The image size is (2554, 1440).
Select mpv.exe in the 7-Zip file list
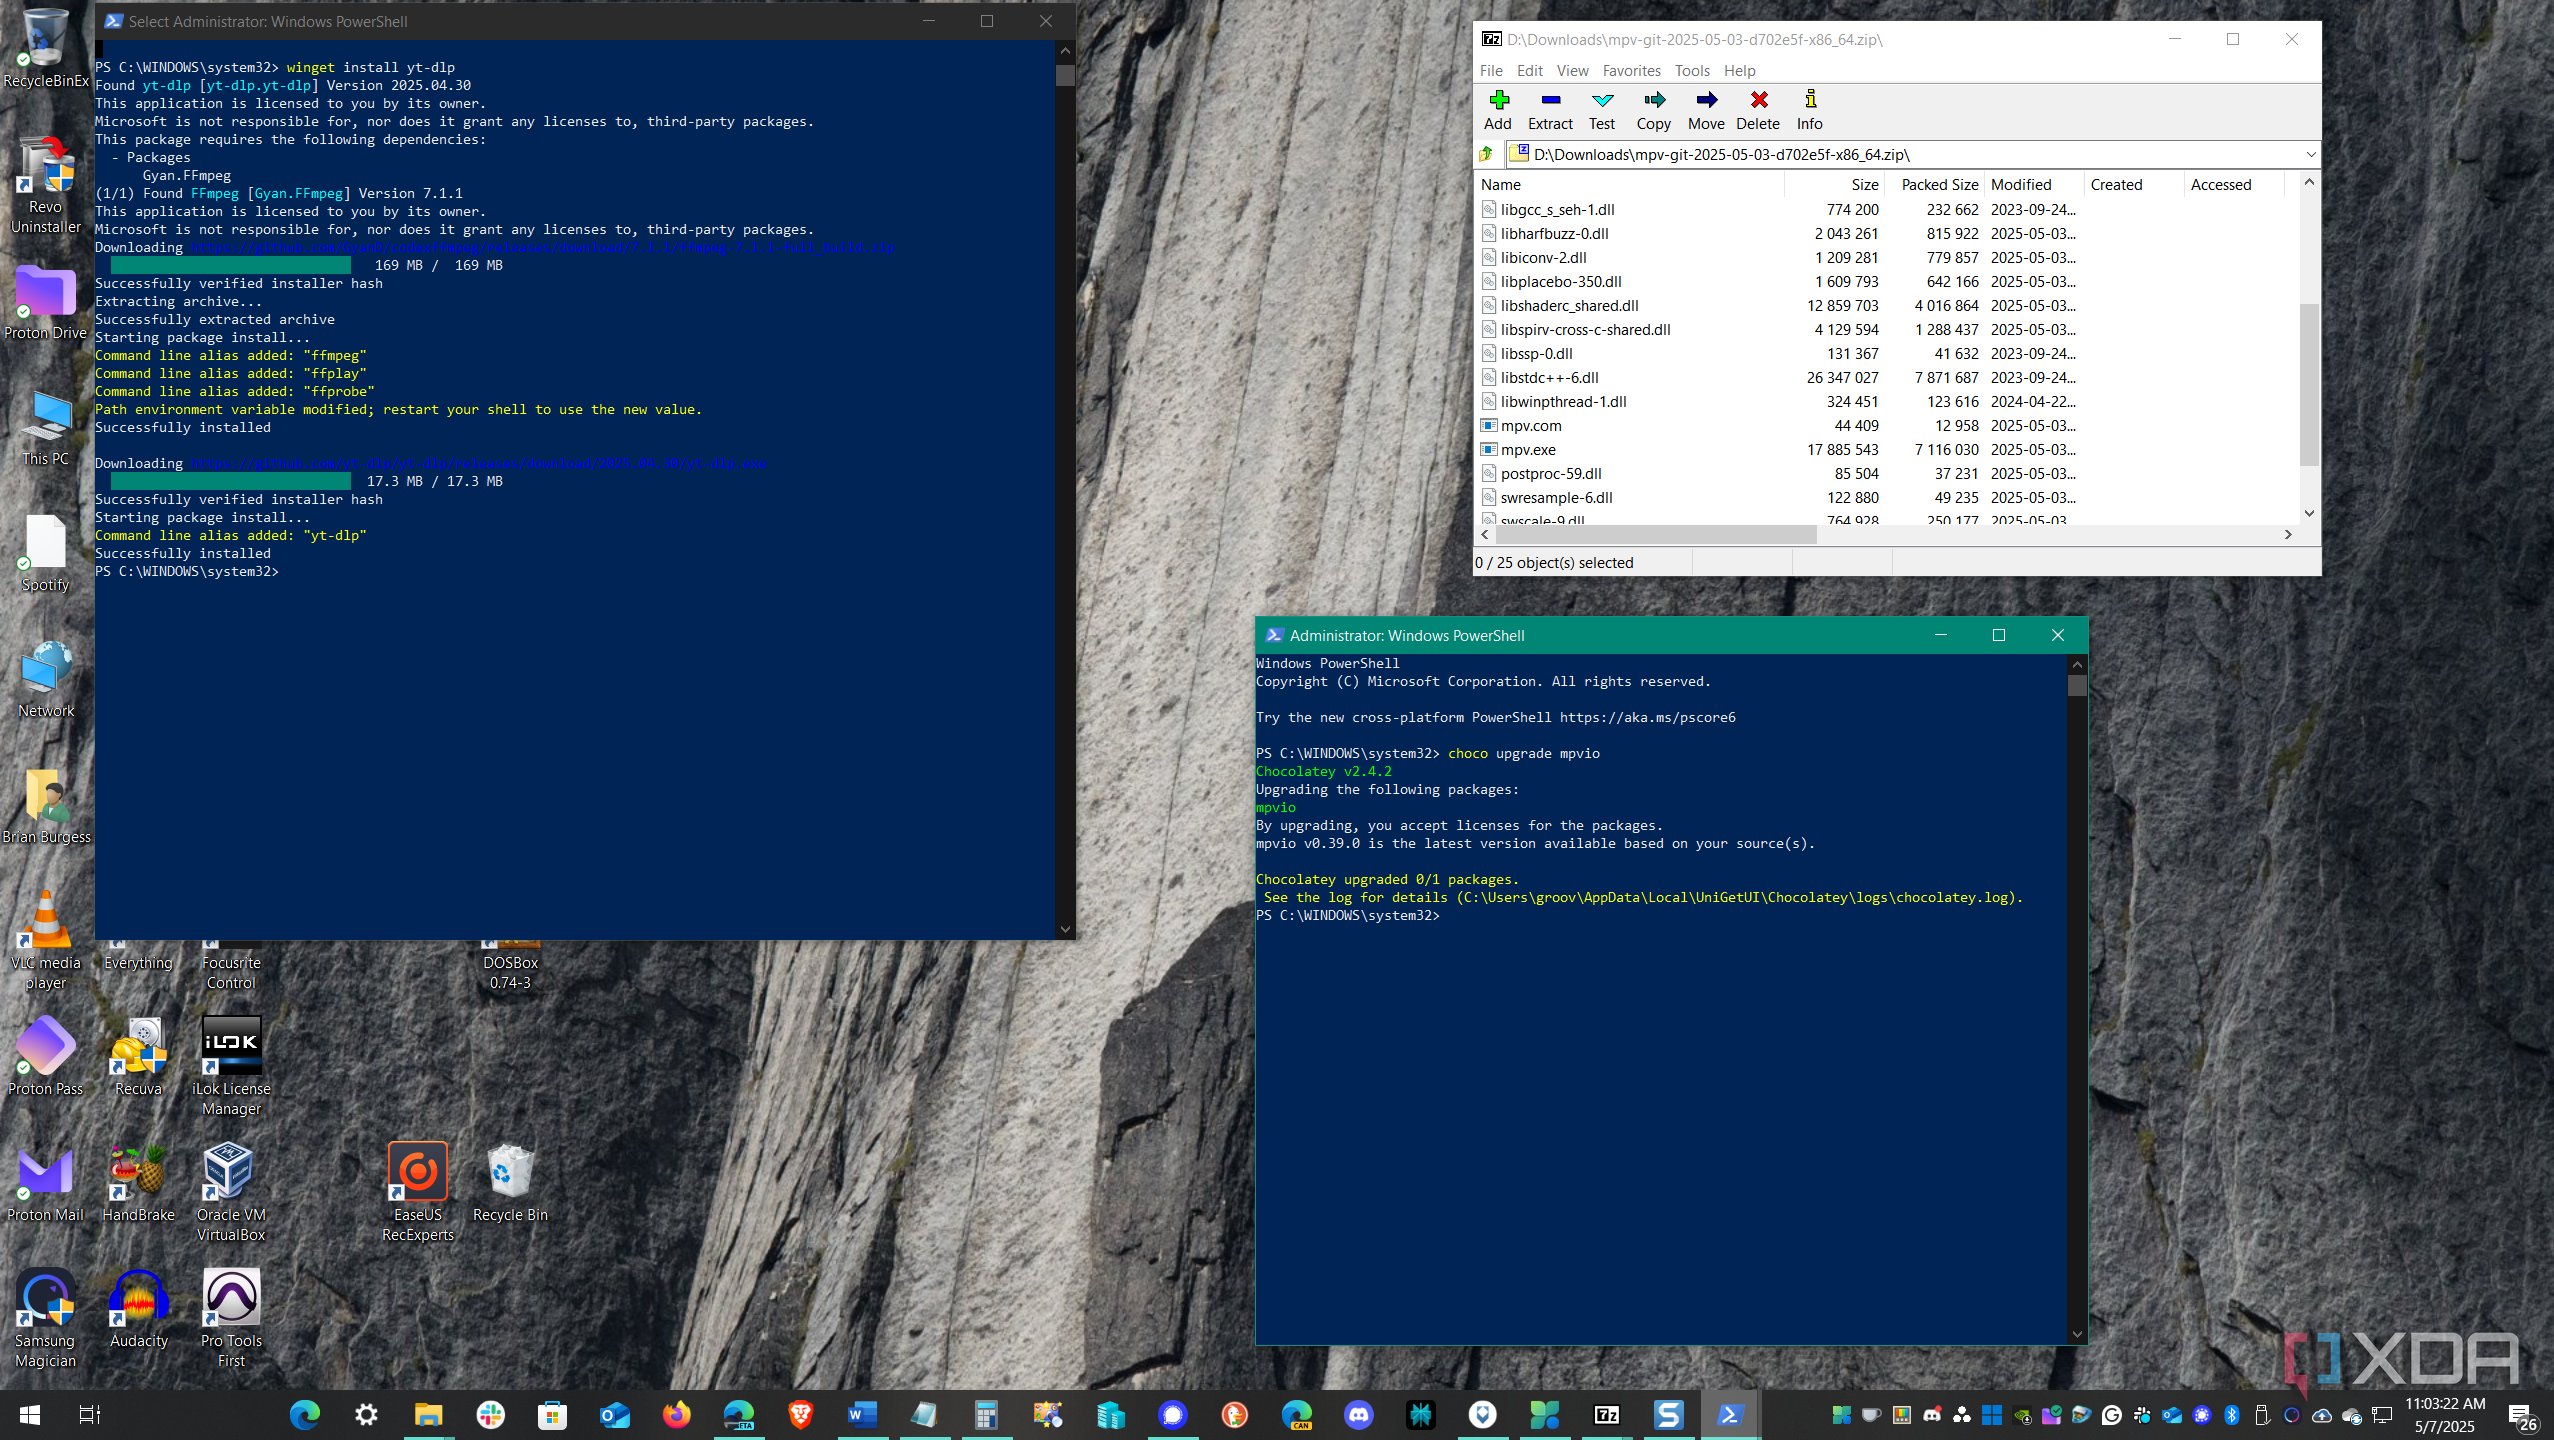[1528, 450]
